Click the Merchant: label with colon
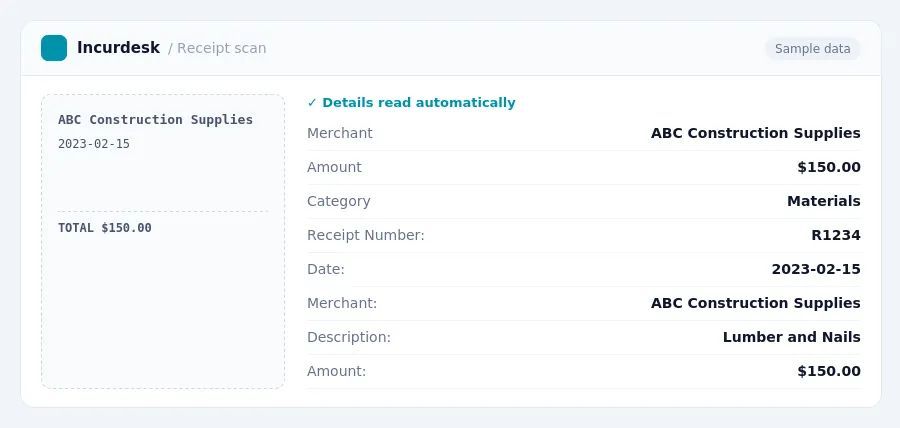This screenshot has width=900, height=428. [342, 303]
